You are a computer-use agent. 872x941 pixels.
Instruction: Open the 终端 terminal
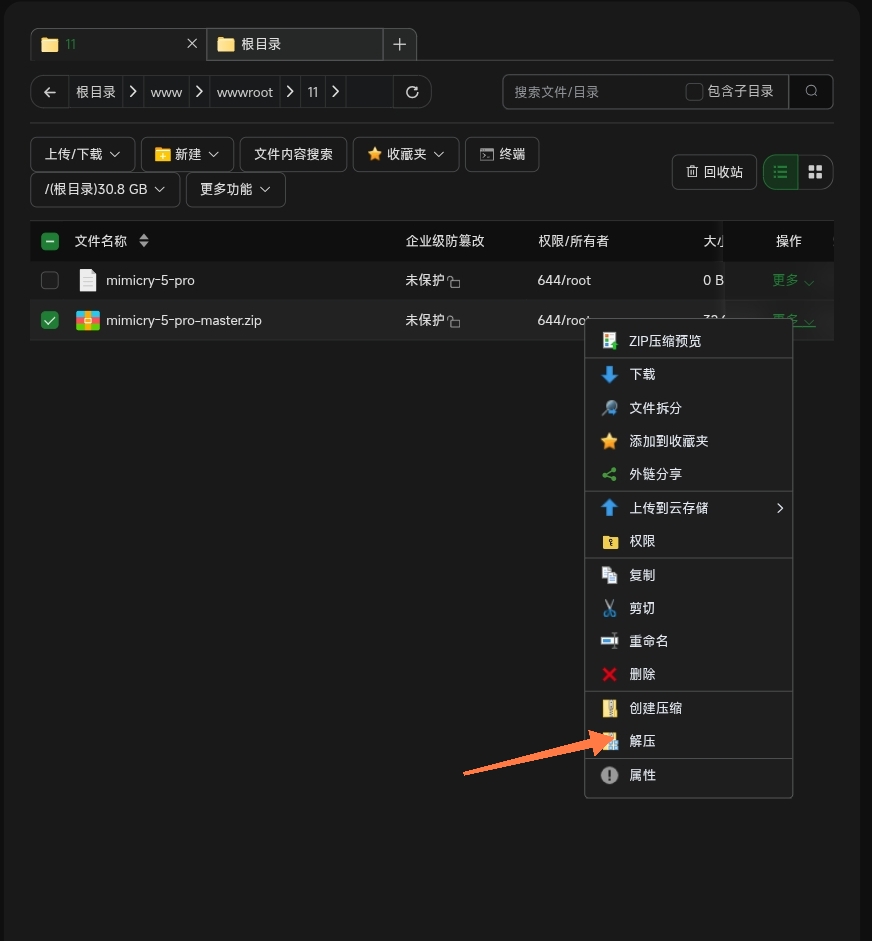[502, 154]
